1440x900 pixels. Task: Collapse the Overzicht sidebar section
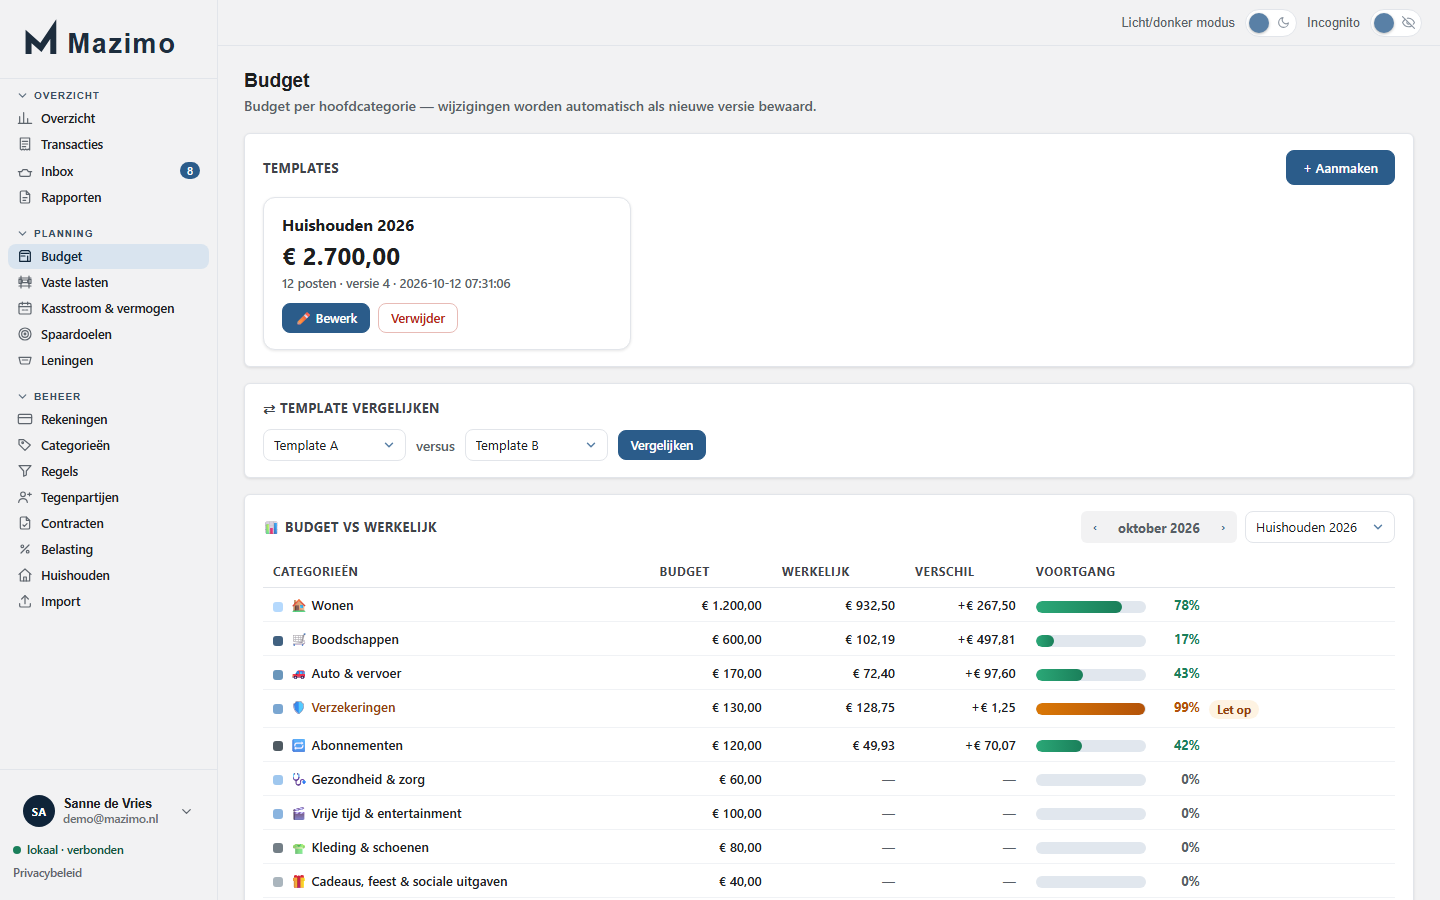click(59, 95)
